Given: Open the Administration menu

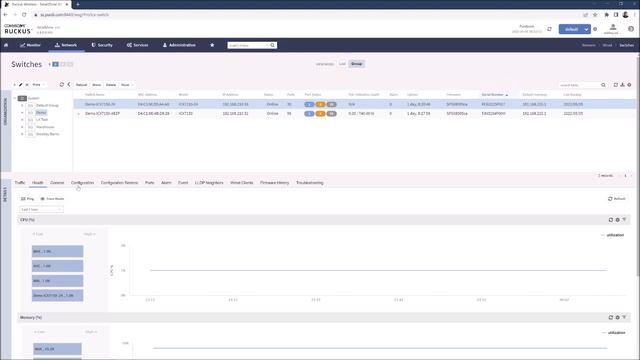Looking at the screenshot, I should 179,45.
